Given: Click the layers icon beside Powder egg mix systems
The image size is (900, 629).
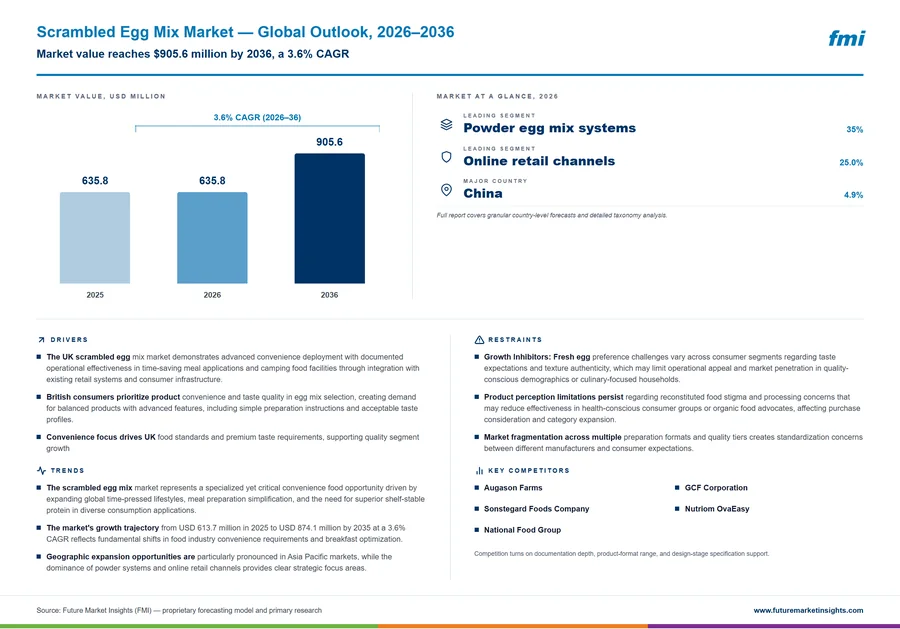Looking at the screenshot, I should [x=446, y=125].
